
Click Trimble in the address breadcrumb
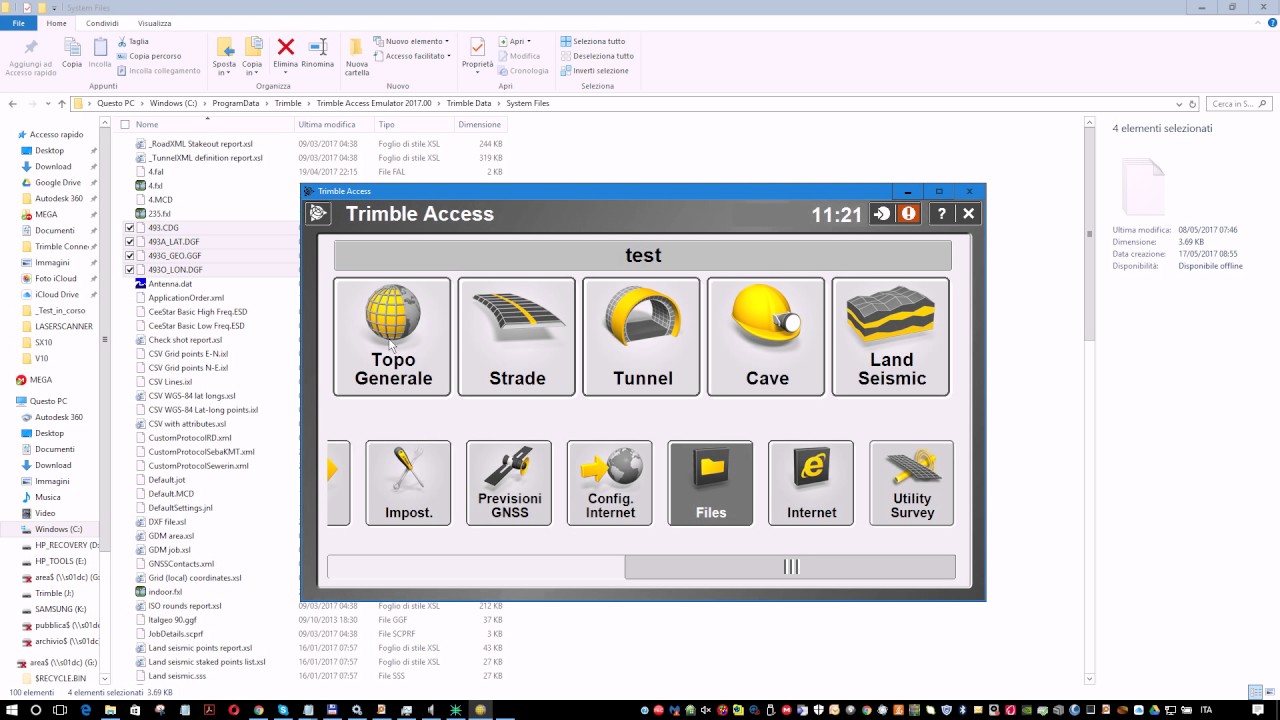click(x=288, y=104)
